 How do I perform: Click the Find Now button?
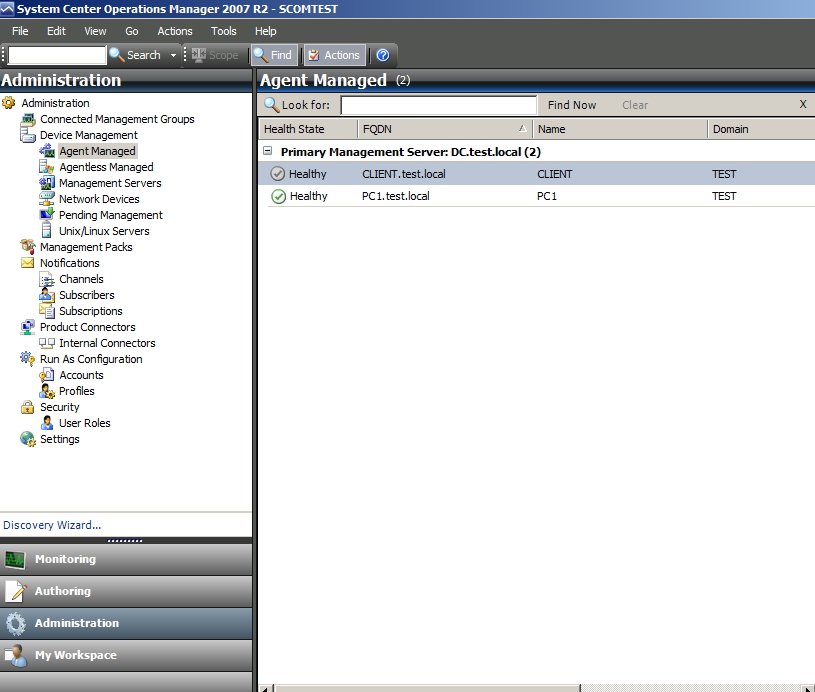pos(572,105)
